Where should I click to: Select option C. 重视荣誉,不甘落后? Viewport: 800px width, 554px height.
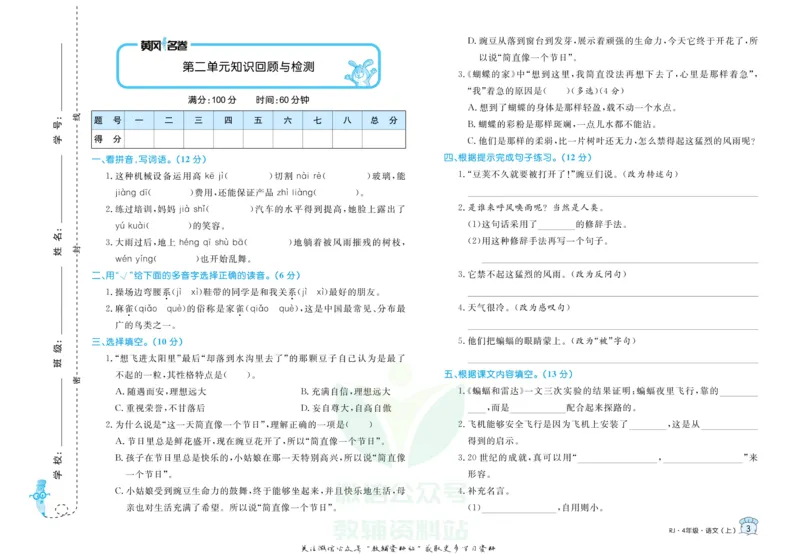pyautogui.click(x=160, y=408)
